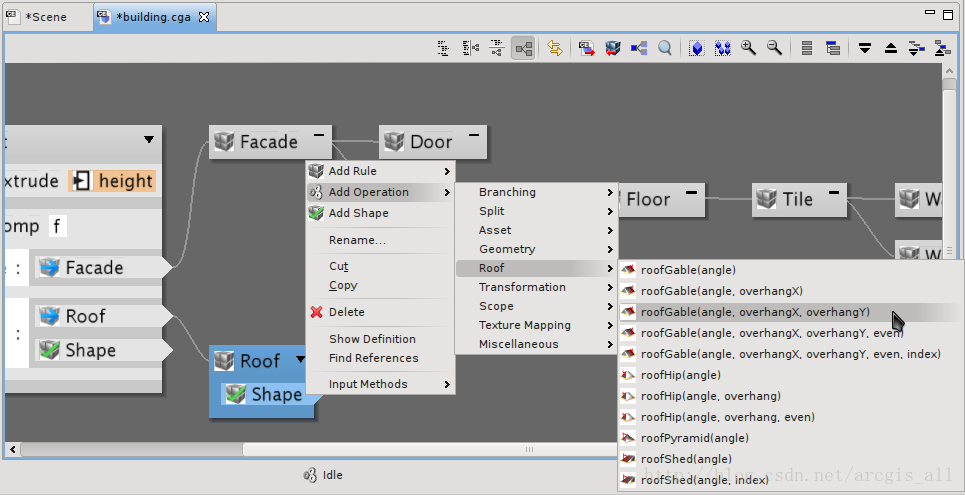The height and width of the screenshot is (495, 965).
Task: Click the black up-triangle collapse-all icon
Action: coord(891,48)
